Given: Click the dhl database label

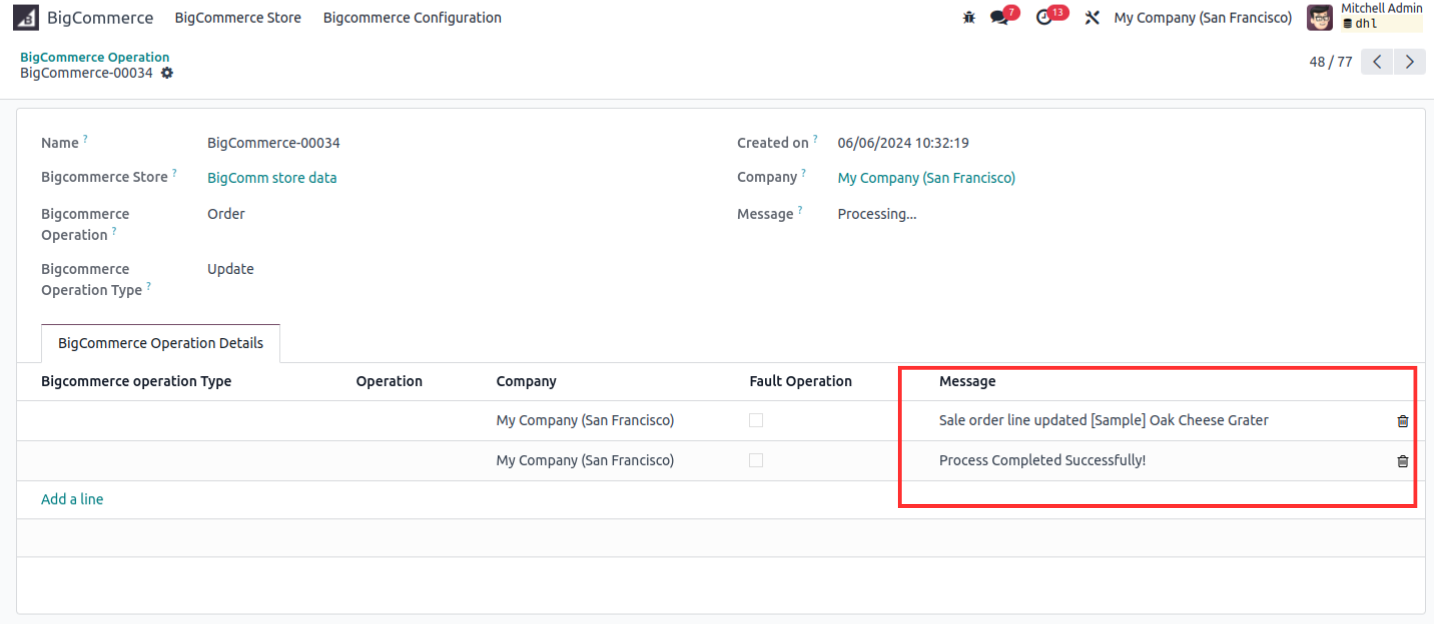Looking at the screenshot, I should [x=1366, y=24].
